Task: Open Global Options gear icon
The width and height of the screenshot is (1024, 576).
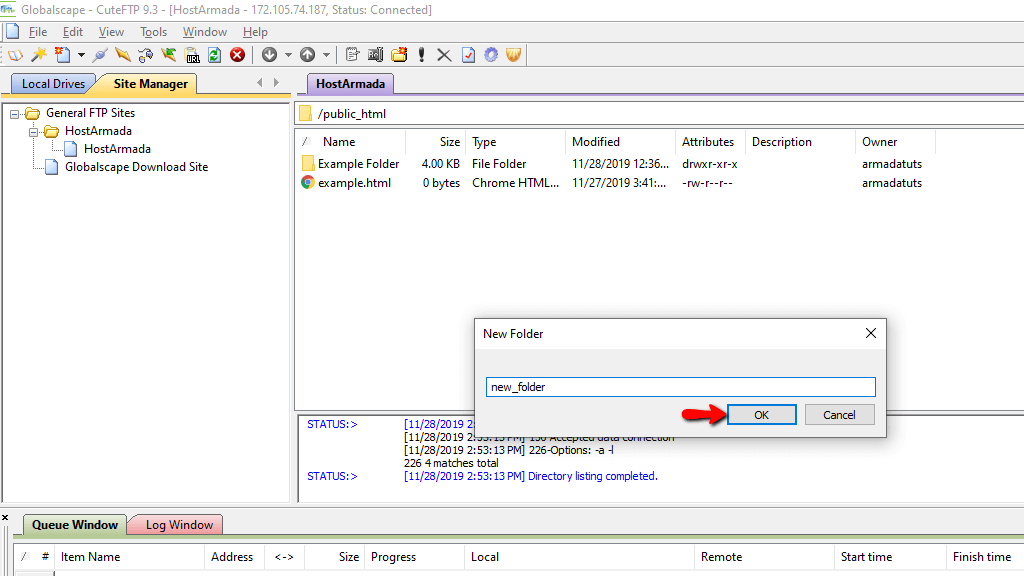Action: [491, 55]
